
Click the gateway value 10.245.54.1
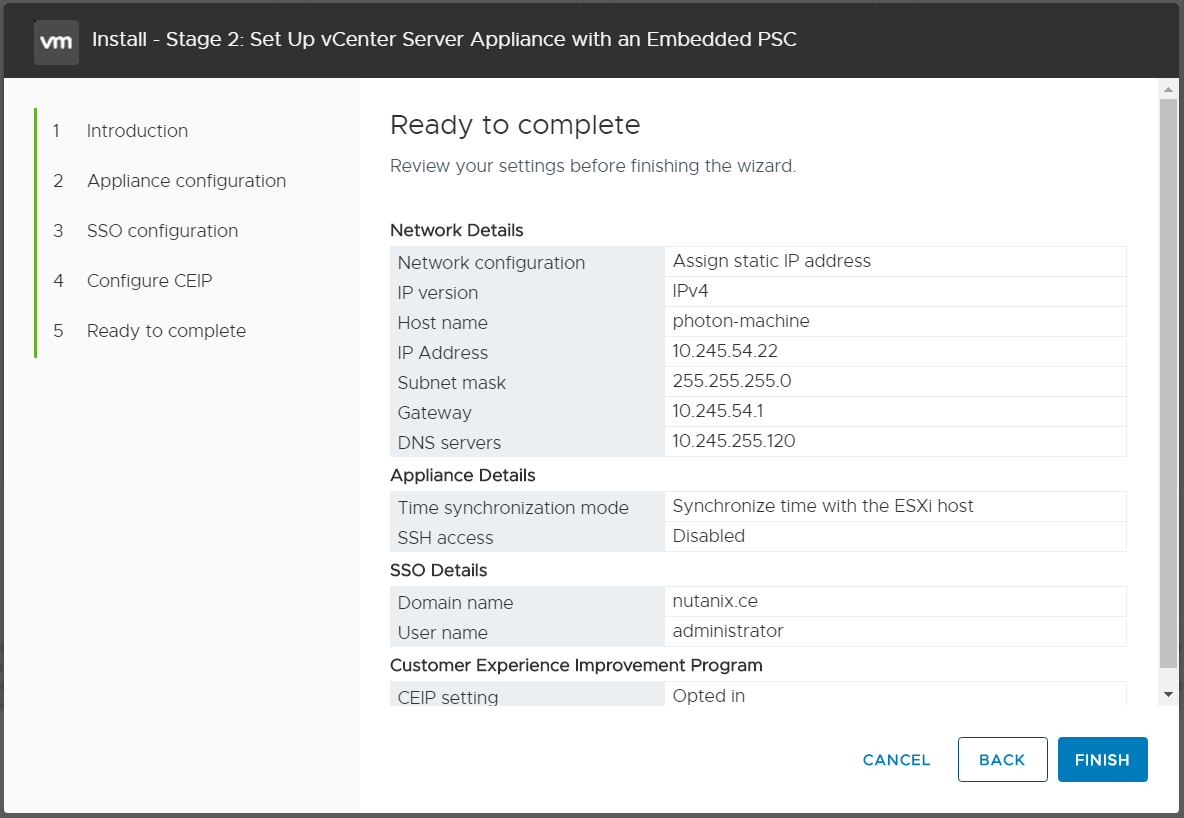pos(717,411)
